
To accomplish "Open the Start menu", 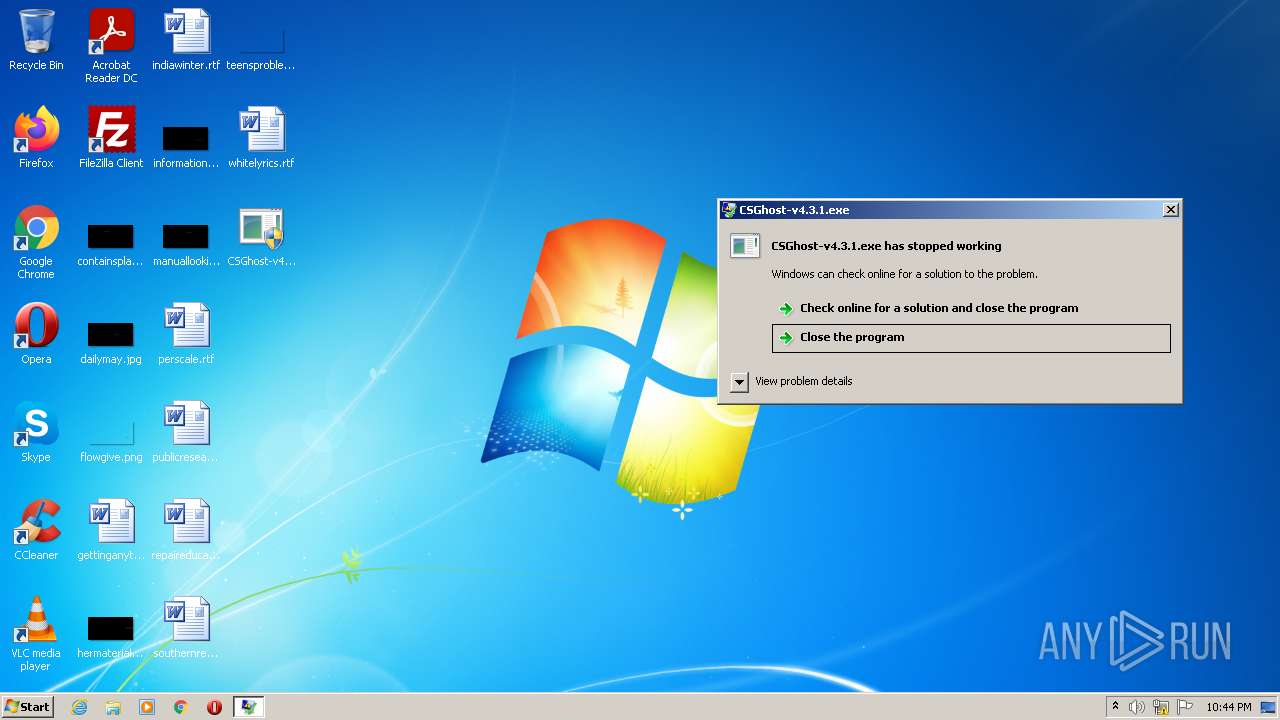I will (x=28, y=707).
